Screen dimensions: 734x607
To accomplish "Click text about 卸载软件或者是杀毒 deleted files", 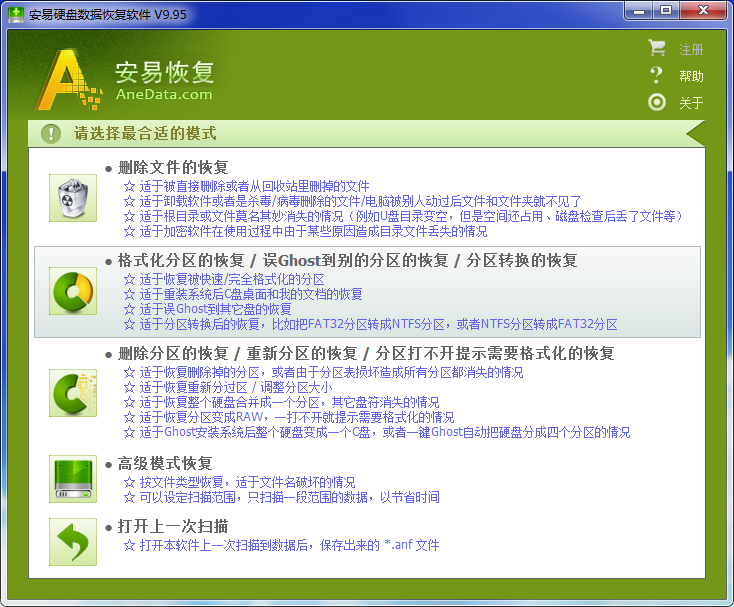I will point(360,201).
